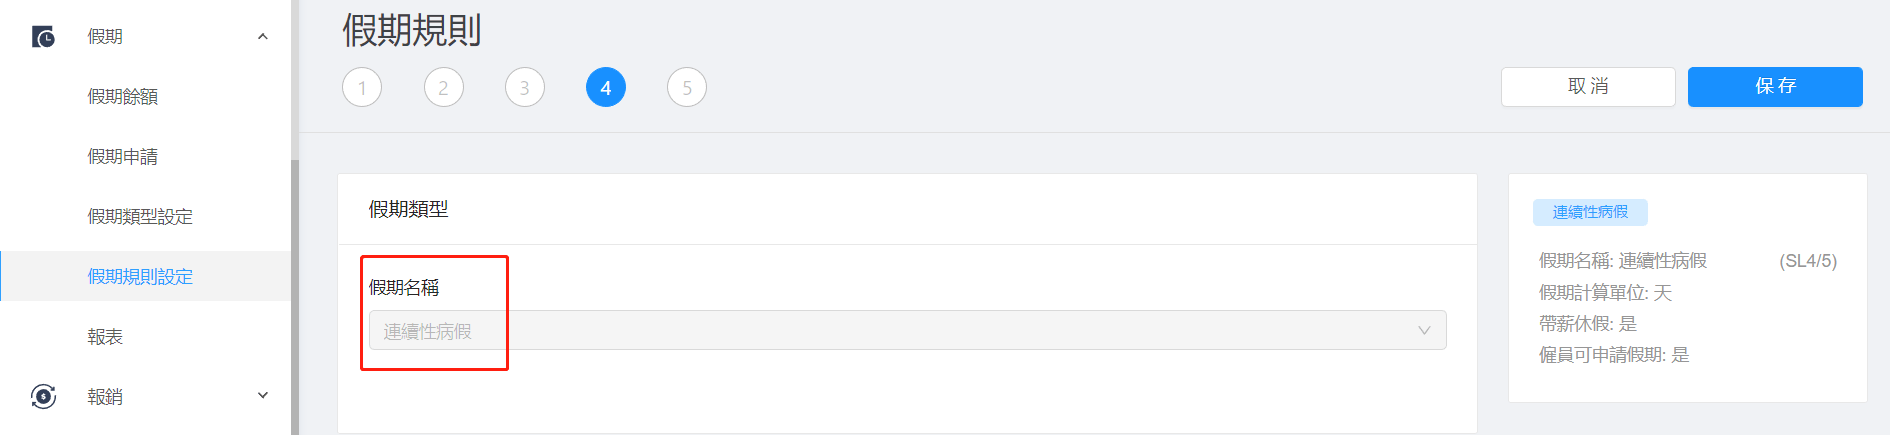Open the 報表 menu entry
This screenshot has width=1890, height=435.
coord(105,336)
